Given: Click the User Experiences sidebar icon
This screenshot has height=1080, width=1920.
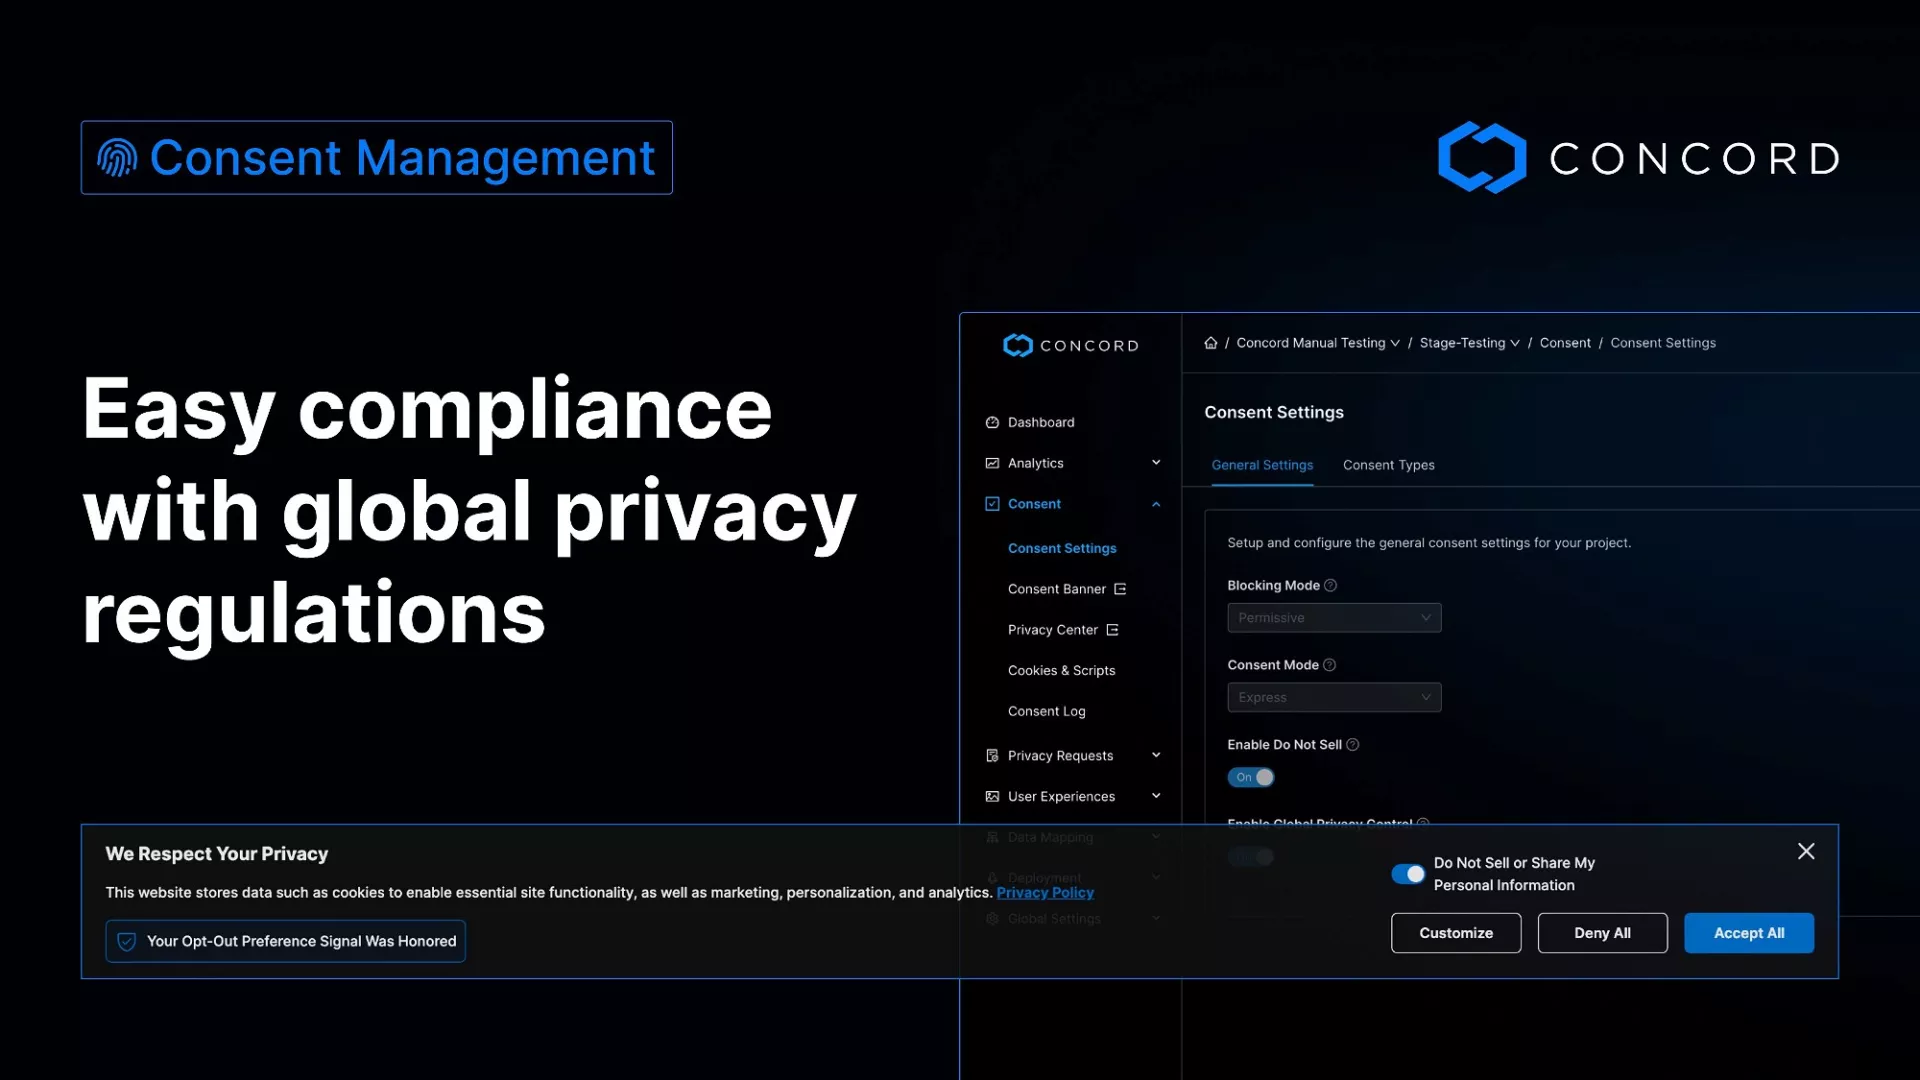Looking at the screenshot, I should (x=992, y=797).
